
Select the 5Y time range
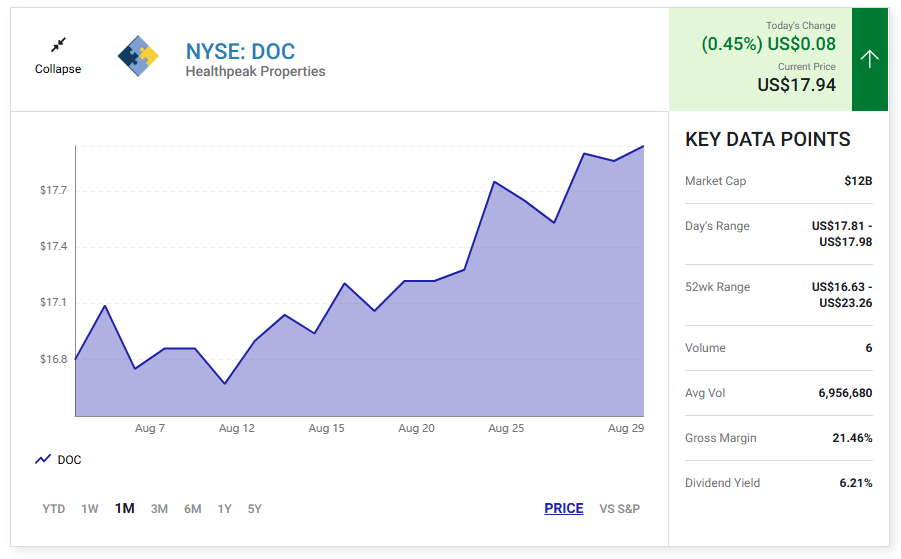pos(255,509)
